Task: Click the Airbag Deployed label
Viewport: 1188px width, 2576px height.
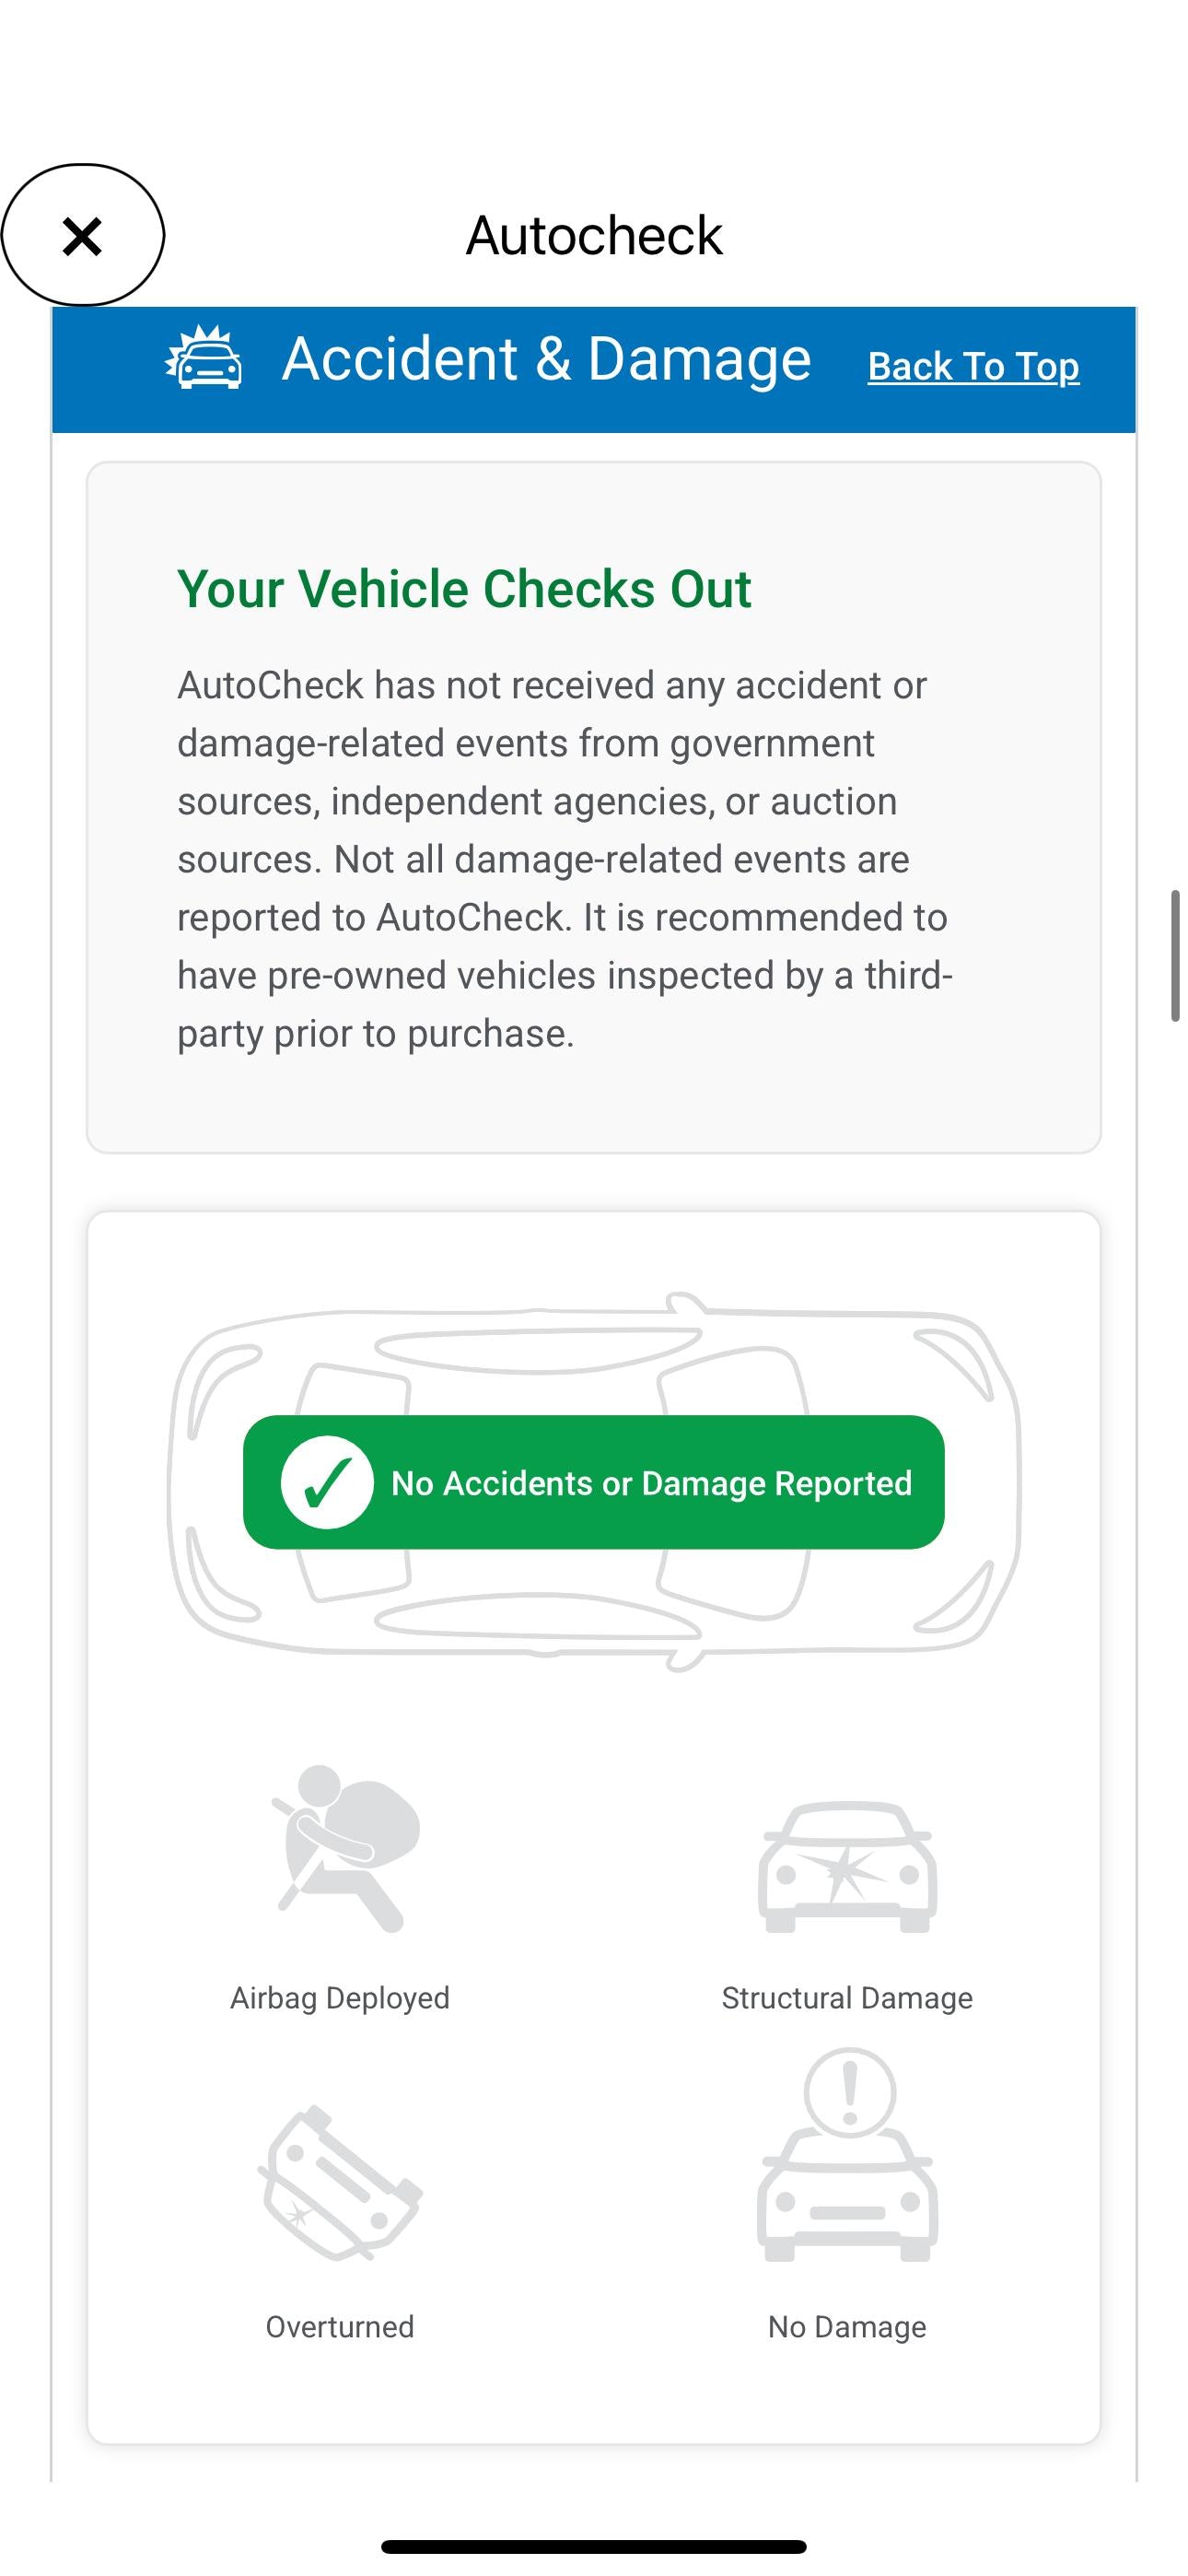Action: click(340, 1998)
